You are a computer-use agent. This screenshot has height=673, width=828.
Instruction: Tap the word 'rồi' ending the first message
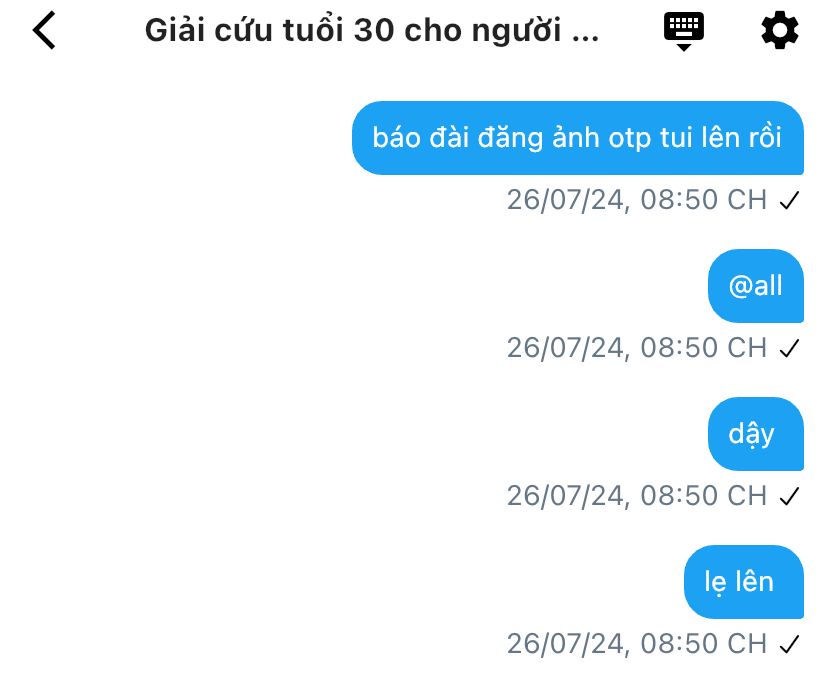click(x=764, y=136)
